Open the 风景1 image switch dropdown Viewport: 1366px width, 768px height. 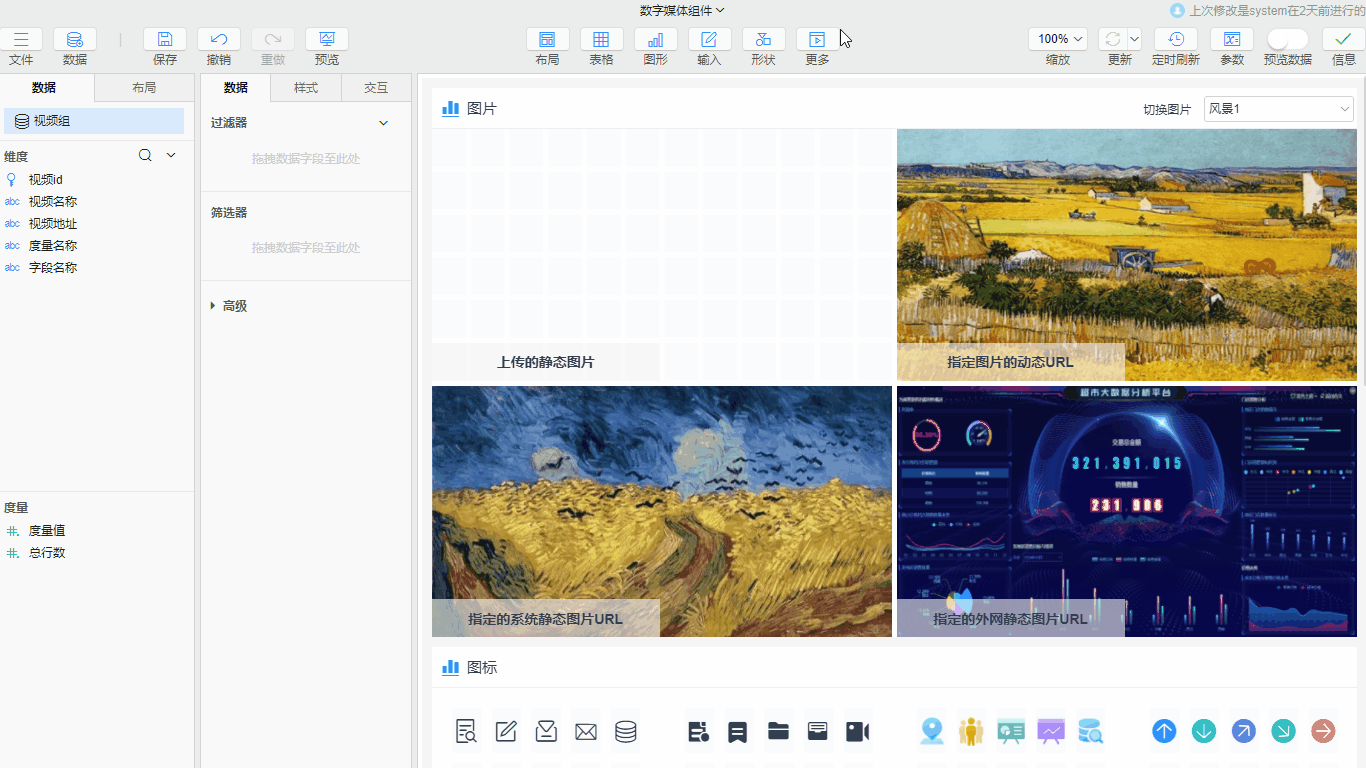[x=1278, y=109]
